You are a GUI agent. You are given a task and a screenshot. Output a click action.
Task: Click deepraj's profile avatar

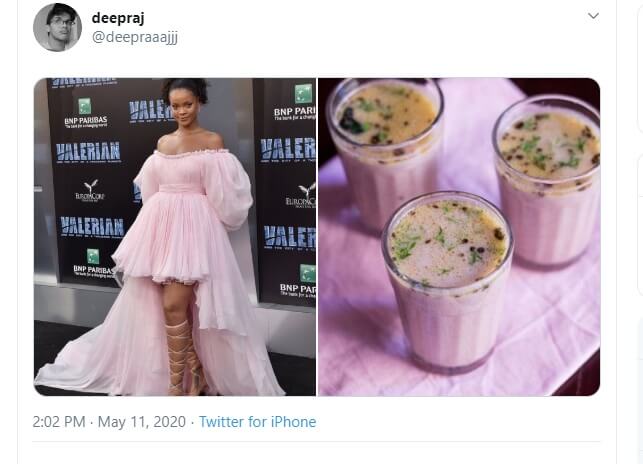click(x=57, y=27)
